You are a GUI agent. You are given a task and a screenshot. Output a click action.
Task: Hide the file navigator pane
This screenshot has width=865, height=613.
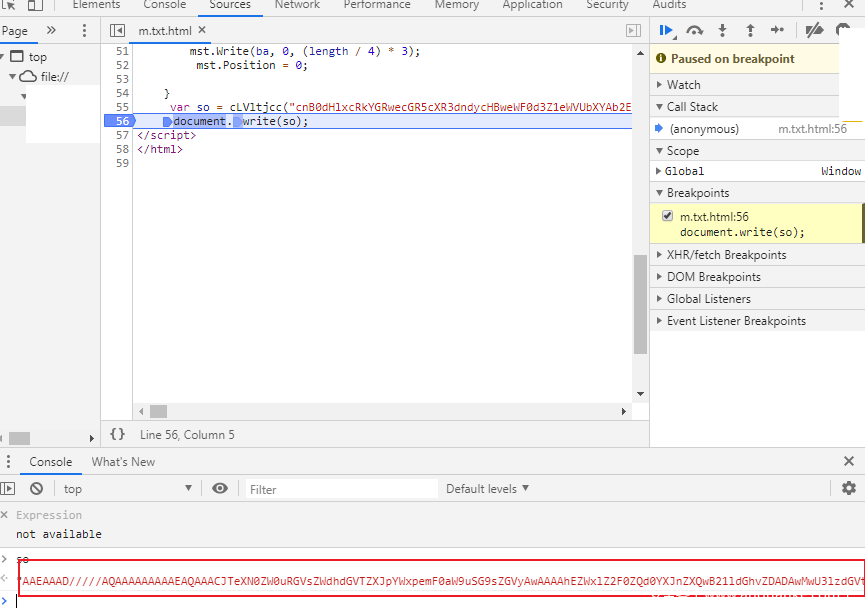pos(118,31)
